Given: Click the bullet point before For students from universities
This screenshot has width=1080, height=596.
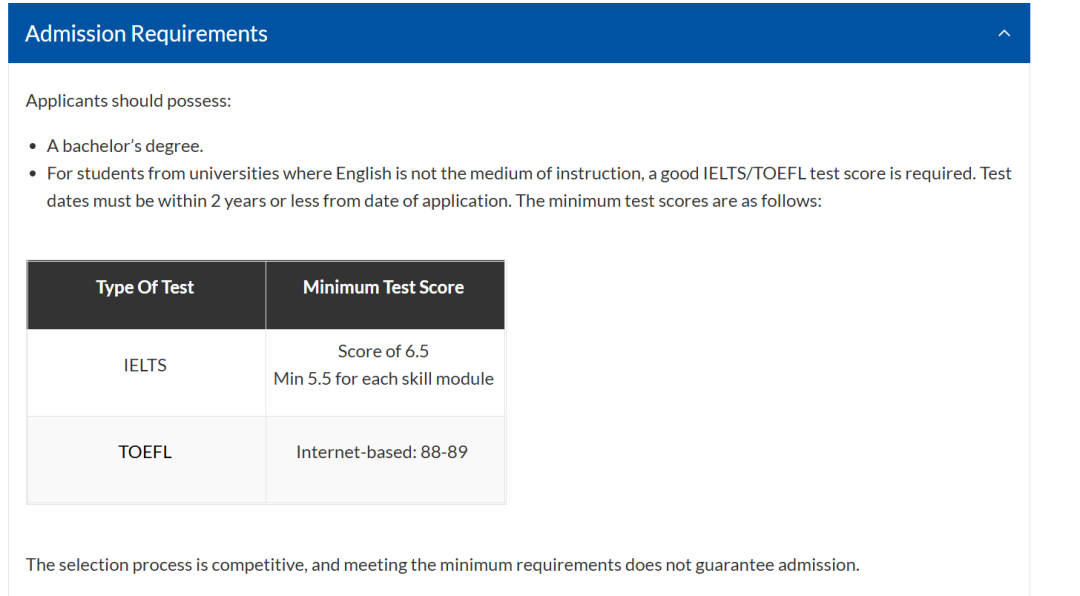Looking at the screenshot, I should pos(34,174).
